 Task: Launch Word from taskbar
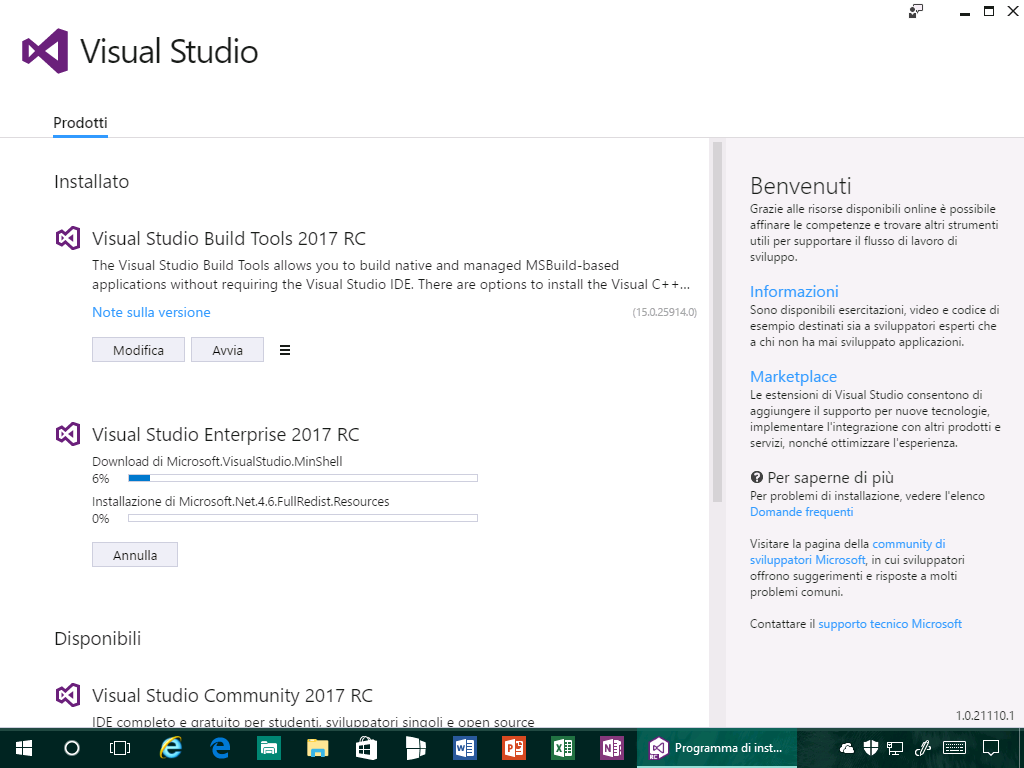pyautogui.click(x=465, y=748)
